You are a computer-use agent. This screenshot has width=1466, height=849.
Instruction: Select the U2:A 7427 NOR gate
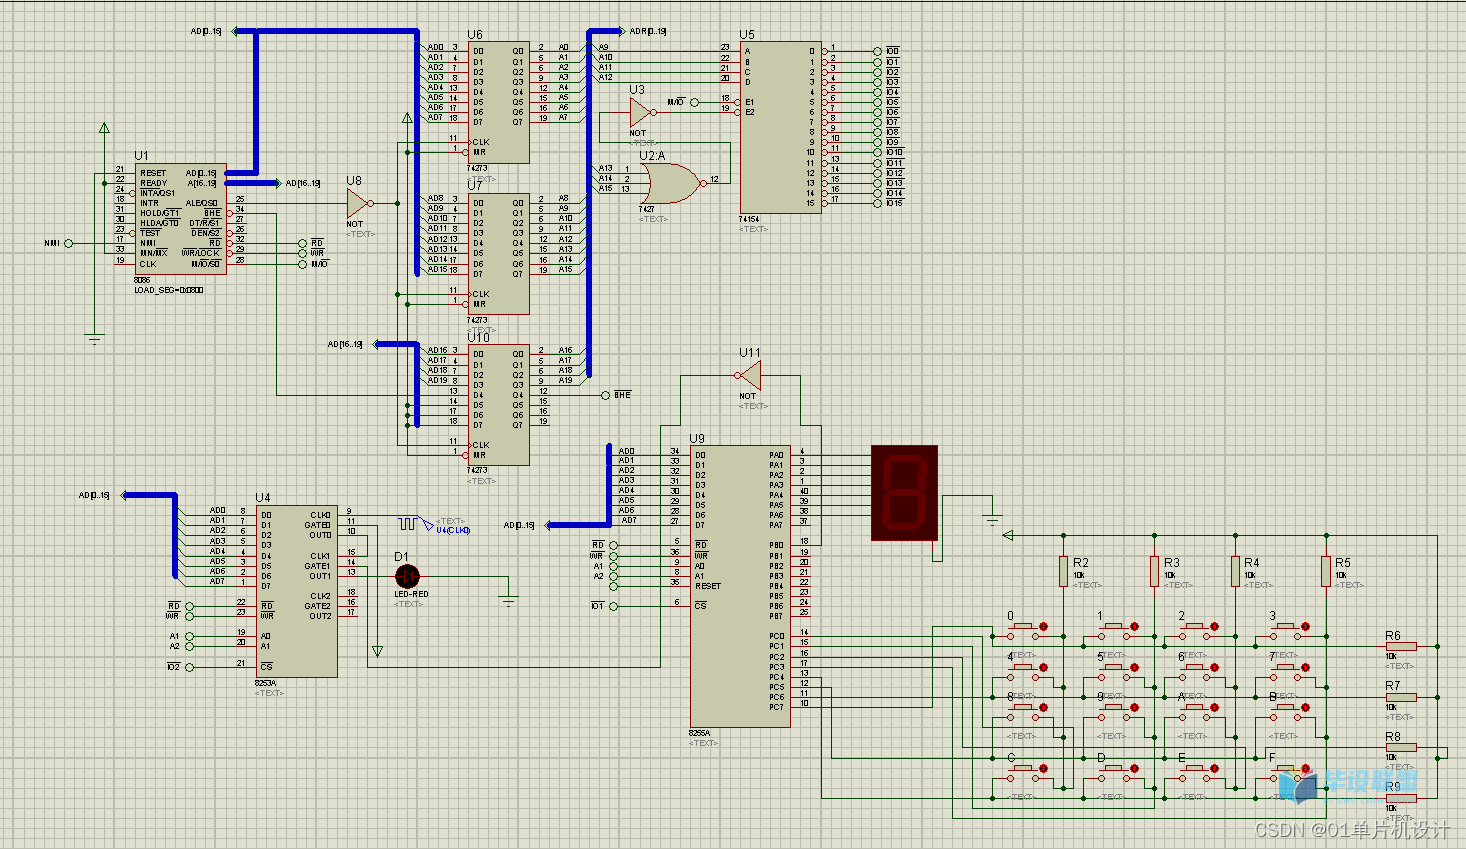(x=673, y=182)
